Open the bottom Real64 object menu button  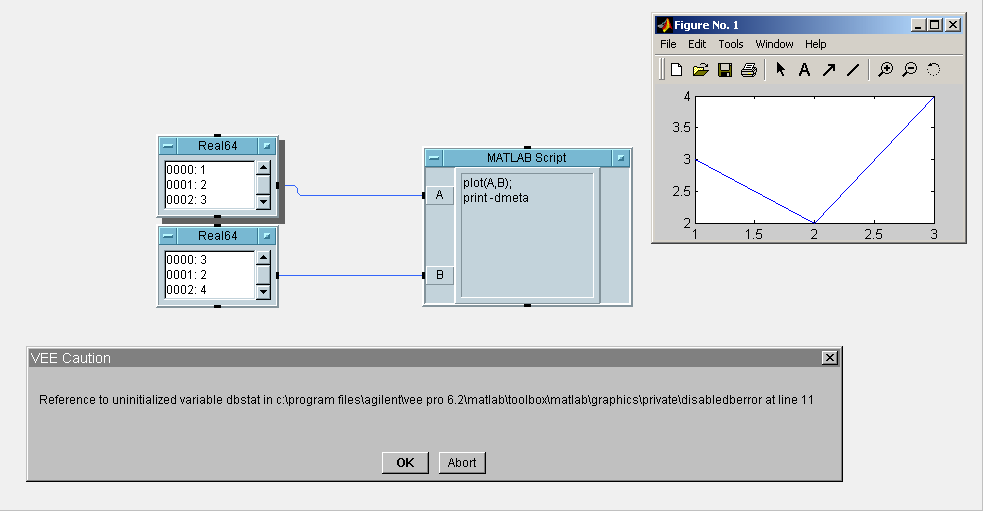(168, 236)
